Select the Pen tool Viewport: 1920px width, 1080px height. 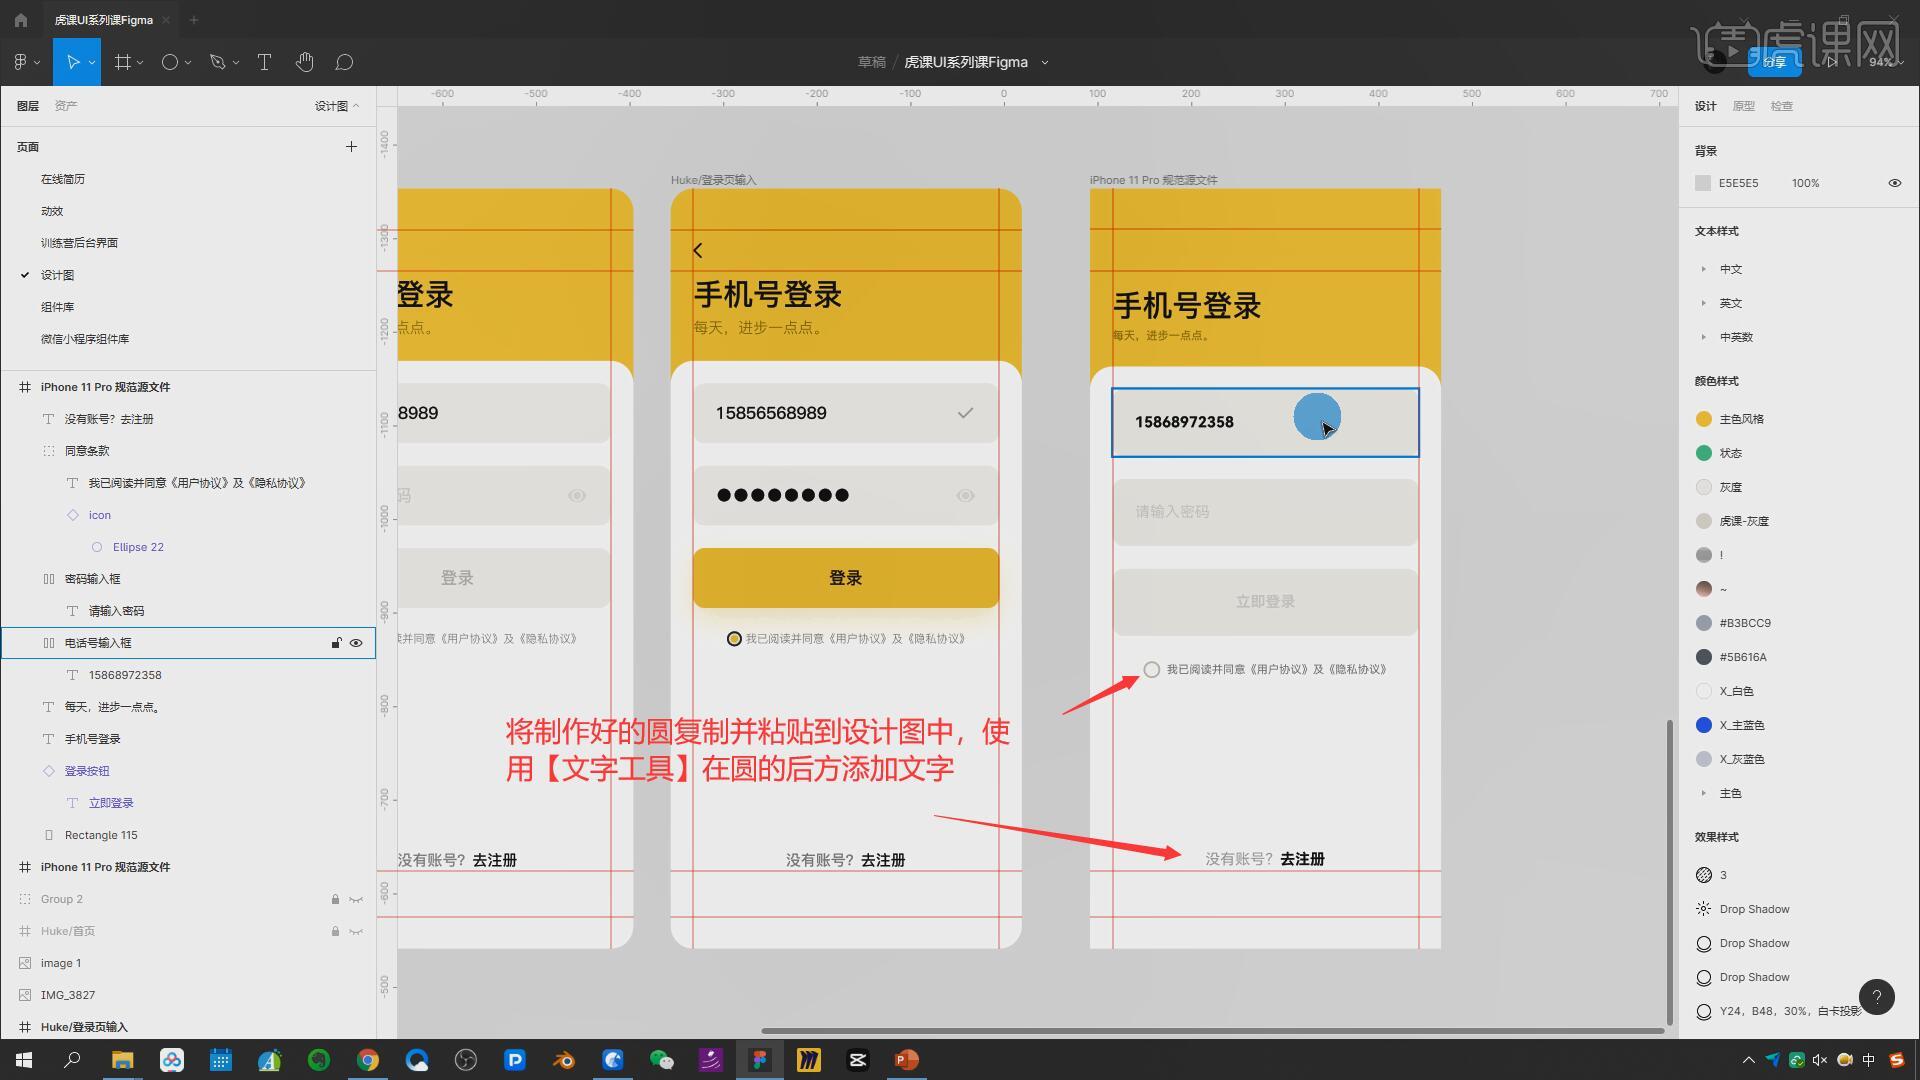click(217, 62)
